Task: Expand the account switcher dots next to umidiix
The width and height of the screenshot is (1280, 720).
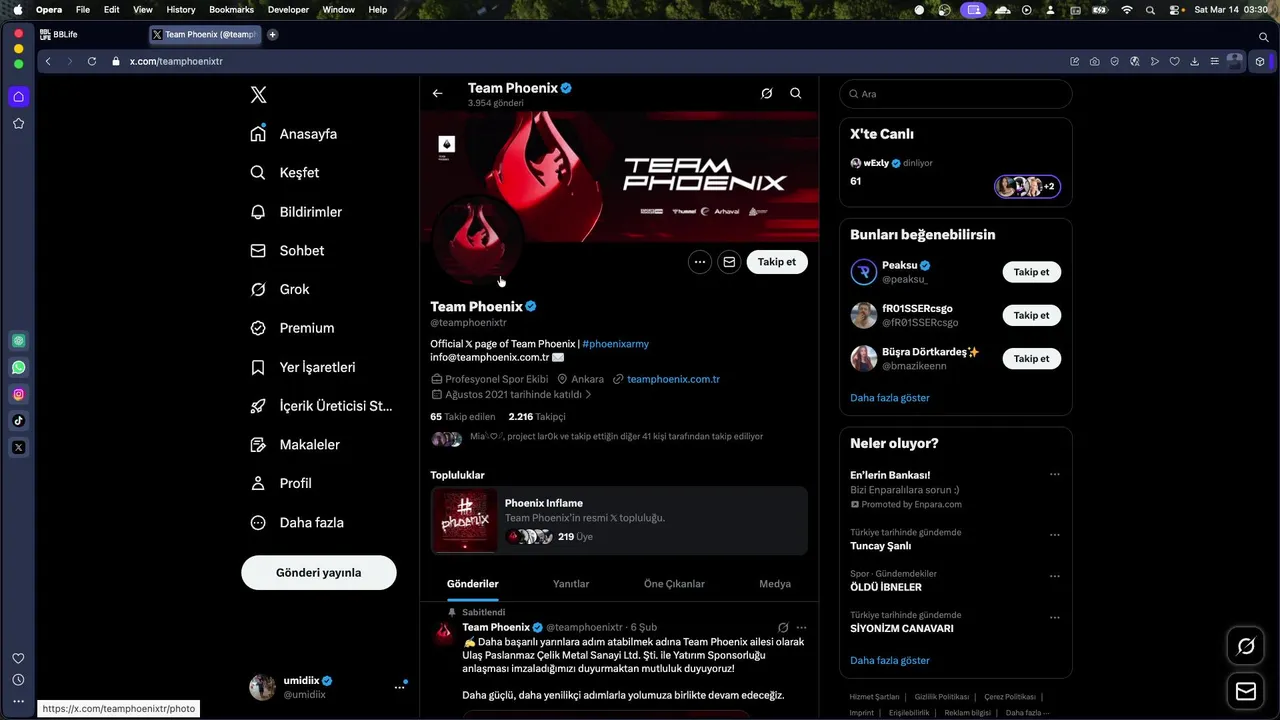Action: point(400,687)
